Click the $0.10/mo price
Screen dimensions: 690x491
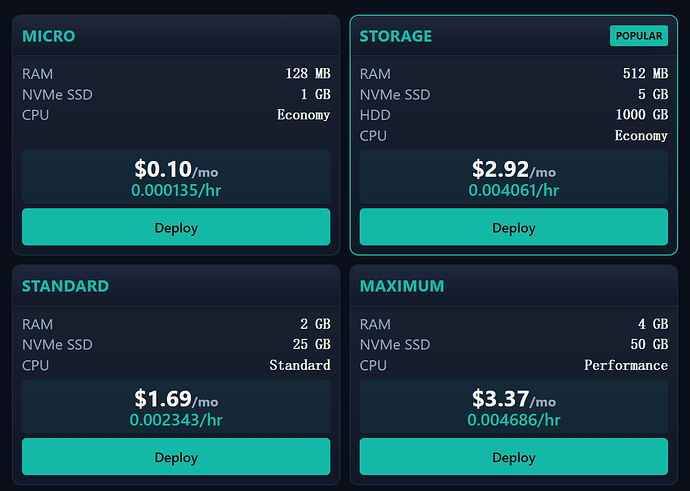tap(176, 169)
